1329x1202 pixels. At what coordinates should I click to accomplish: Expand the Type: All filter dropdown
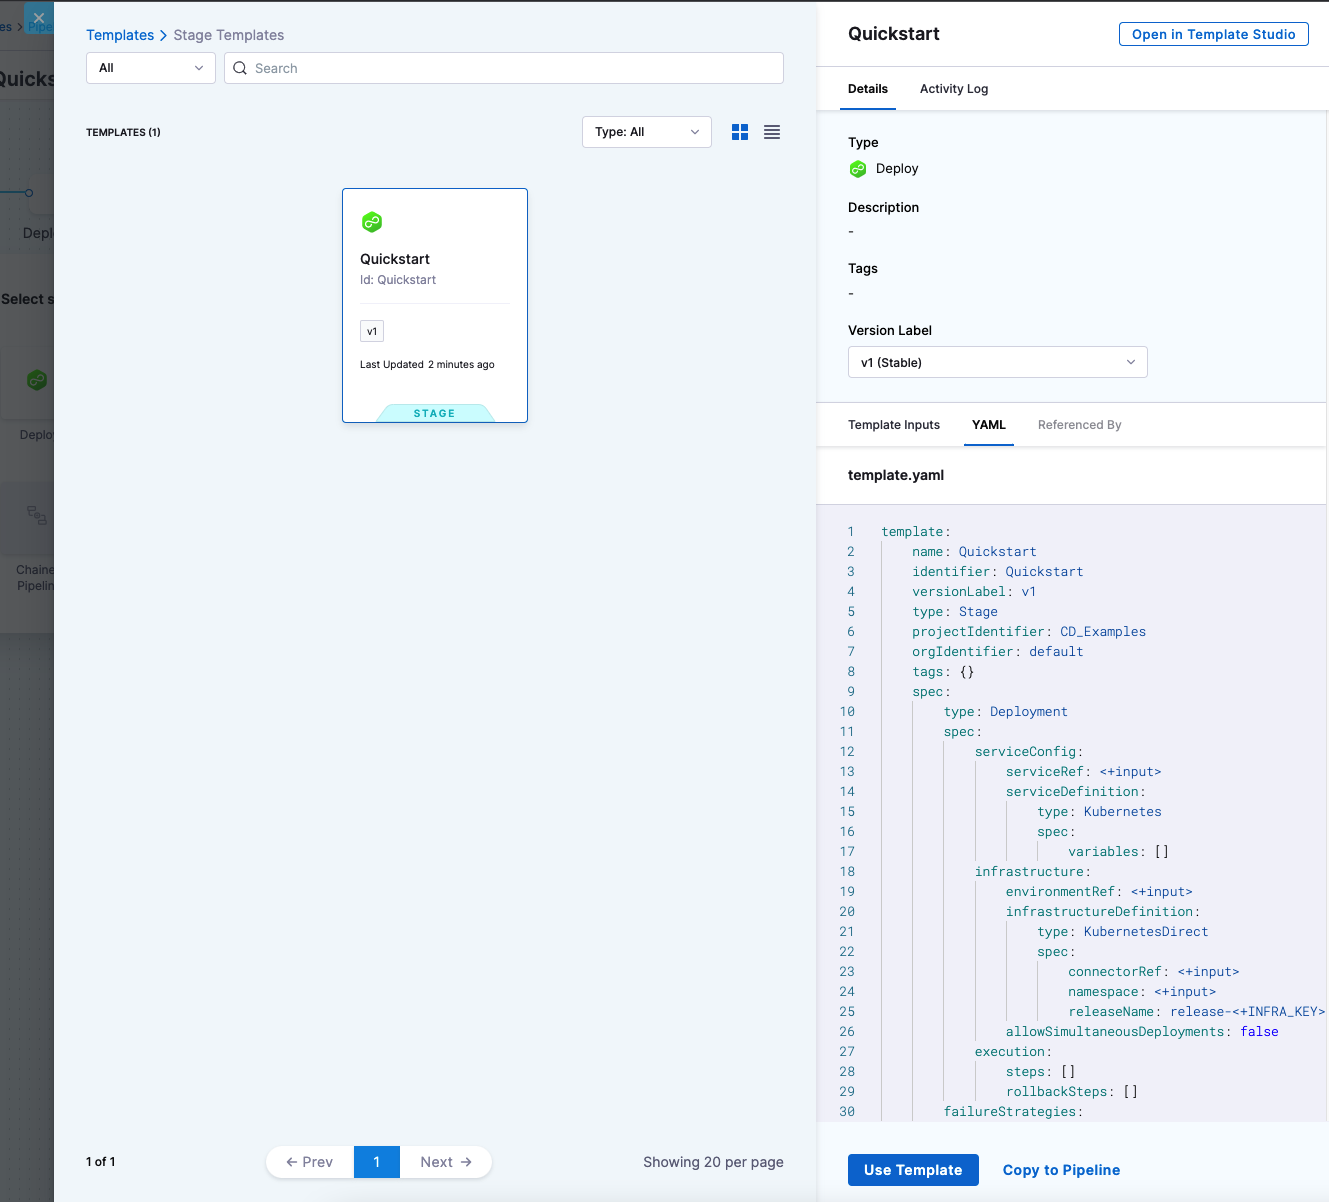646,132
